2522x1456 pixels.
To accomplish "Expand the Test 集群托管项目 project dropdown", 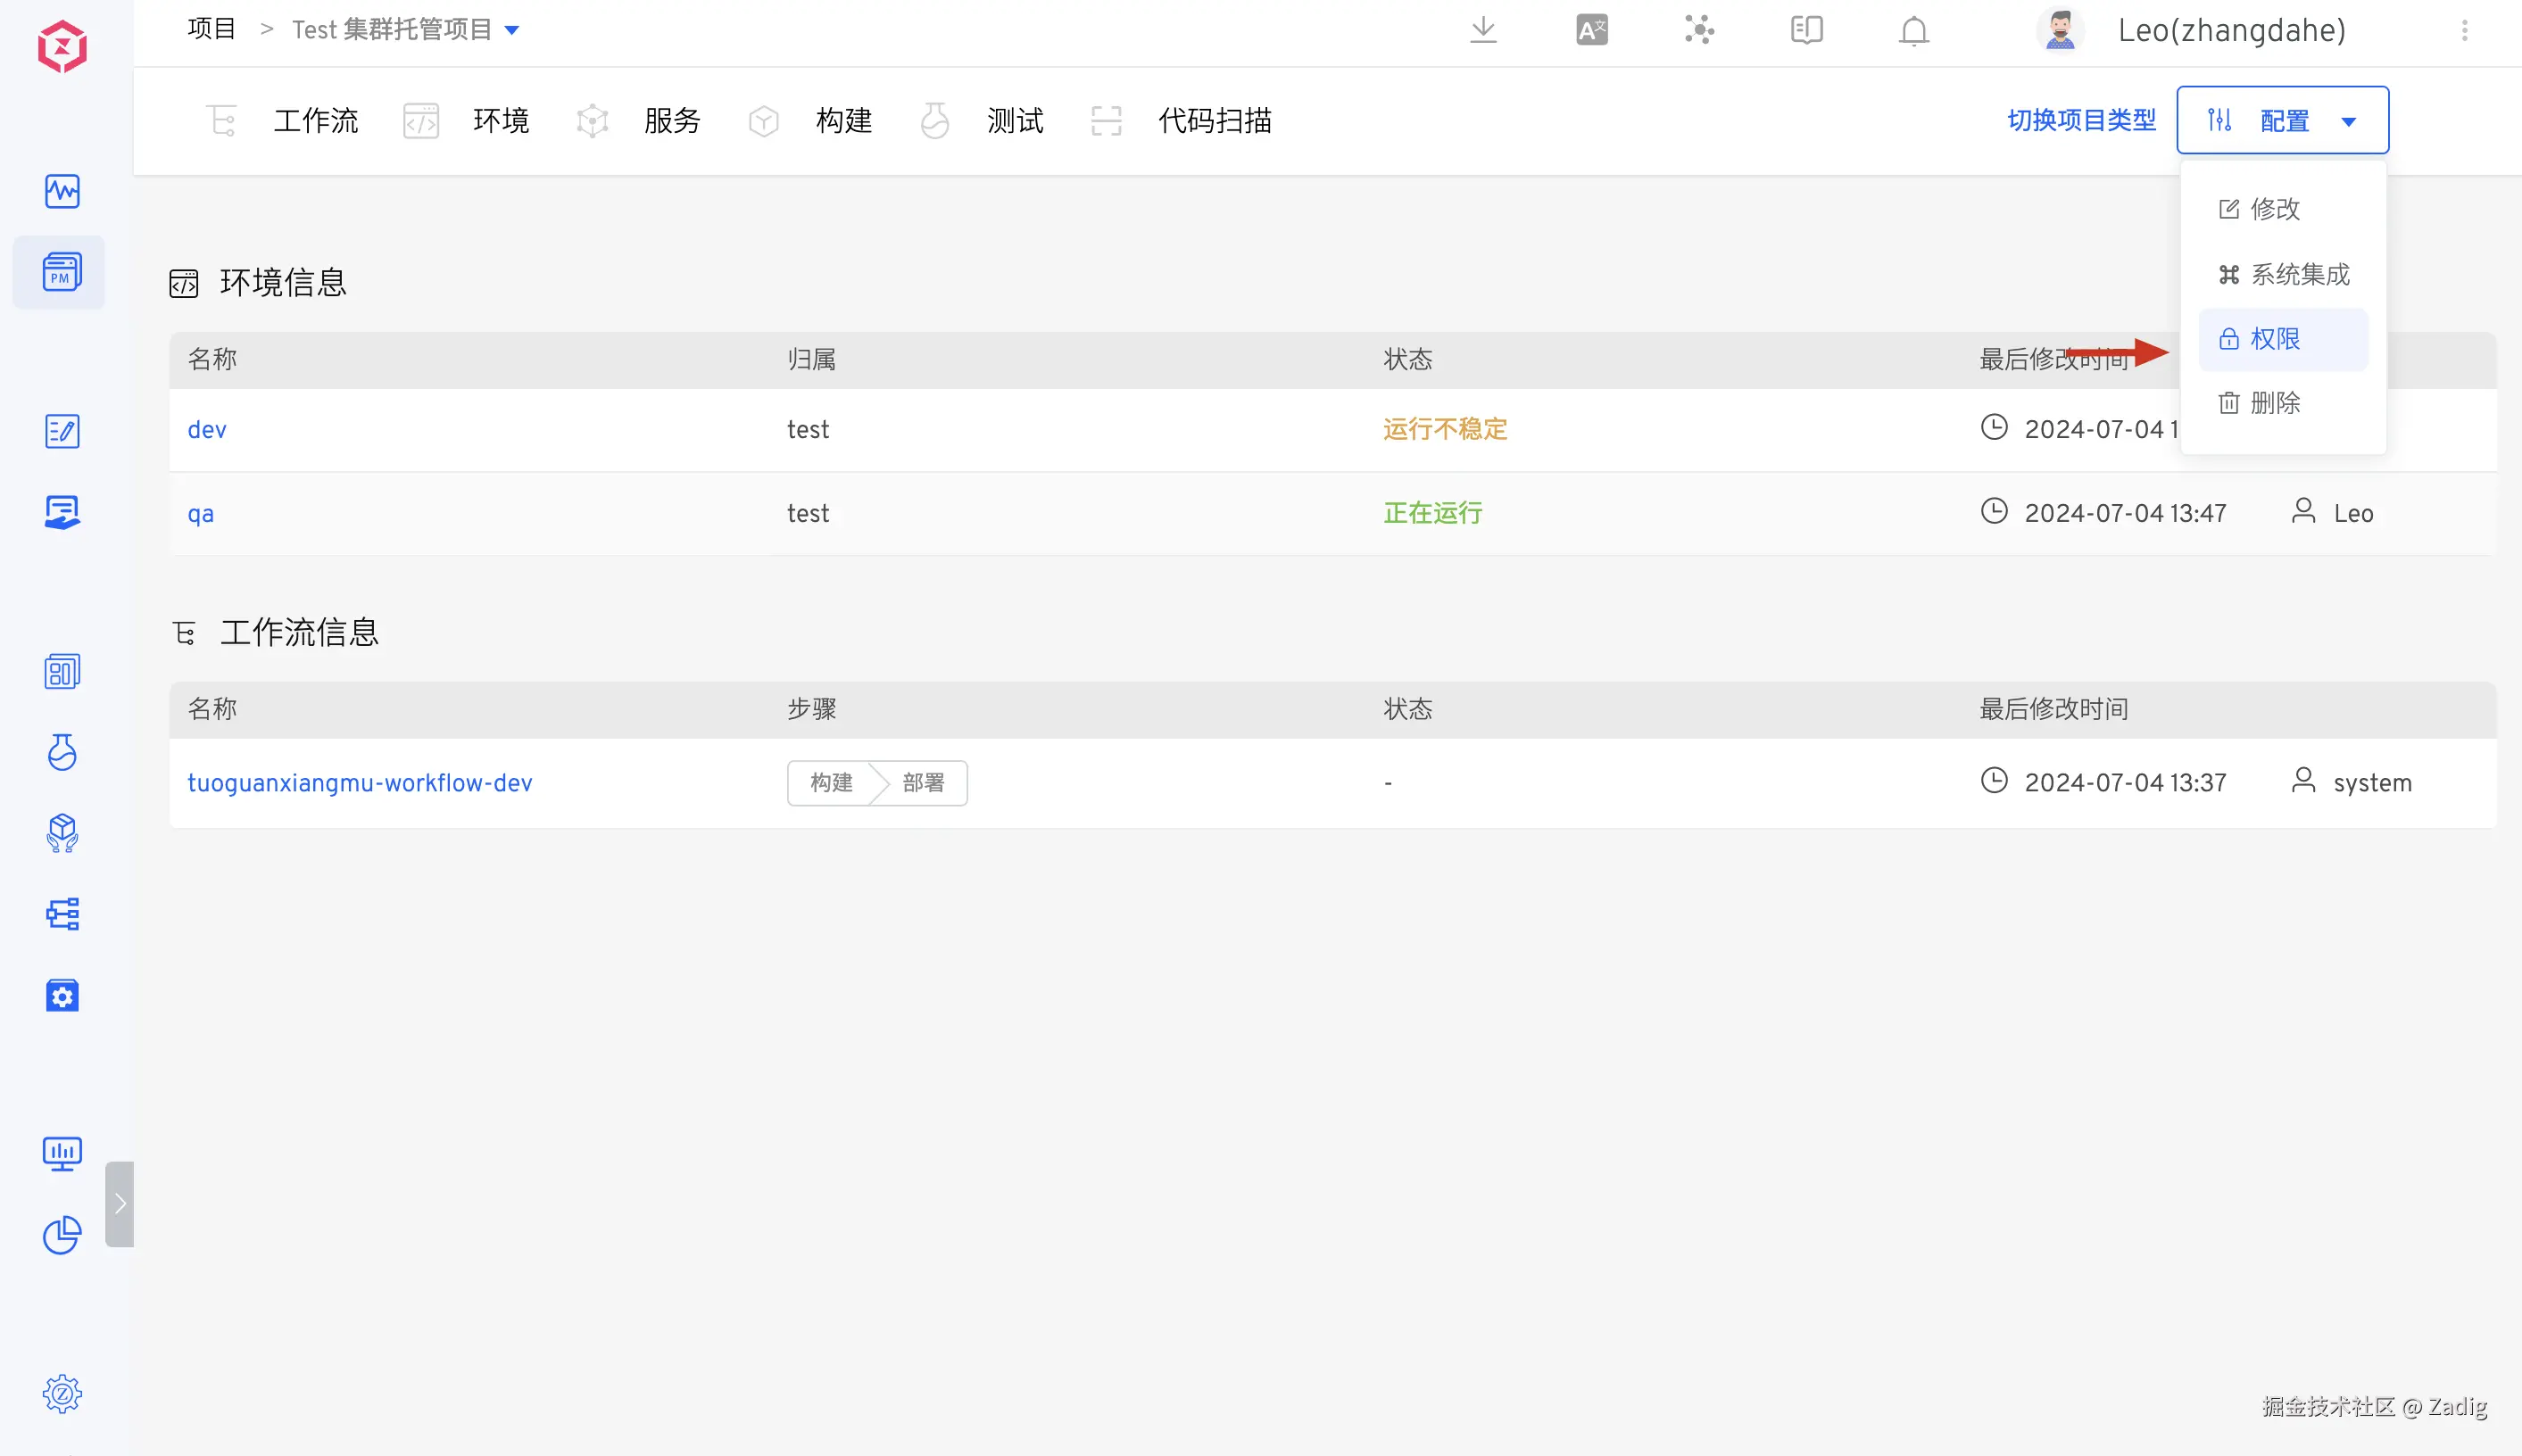I will (512, 30).
